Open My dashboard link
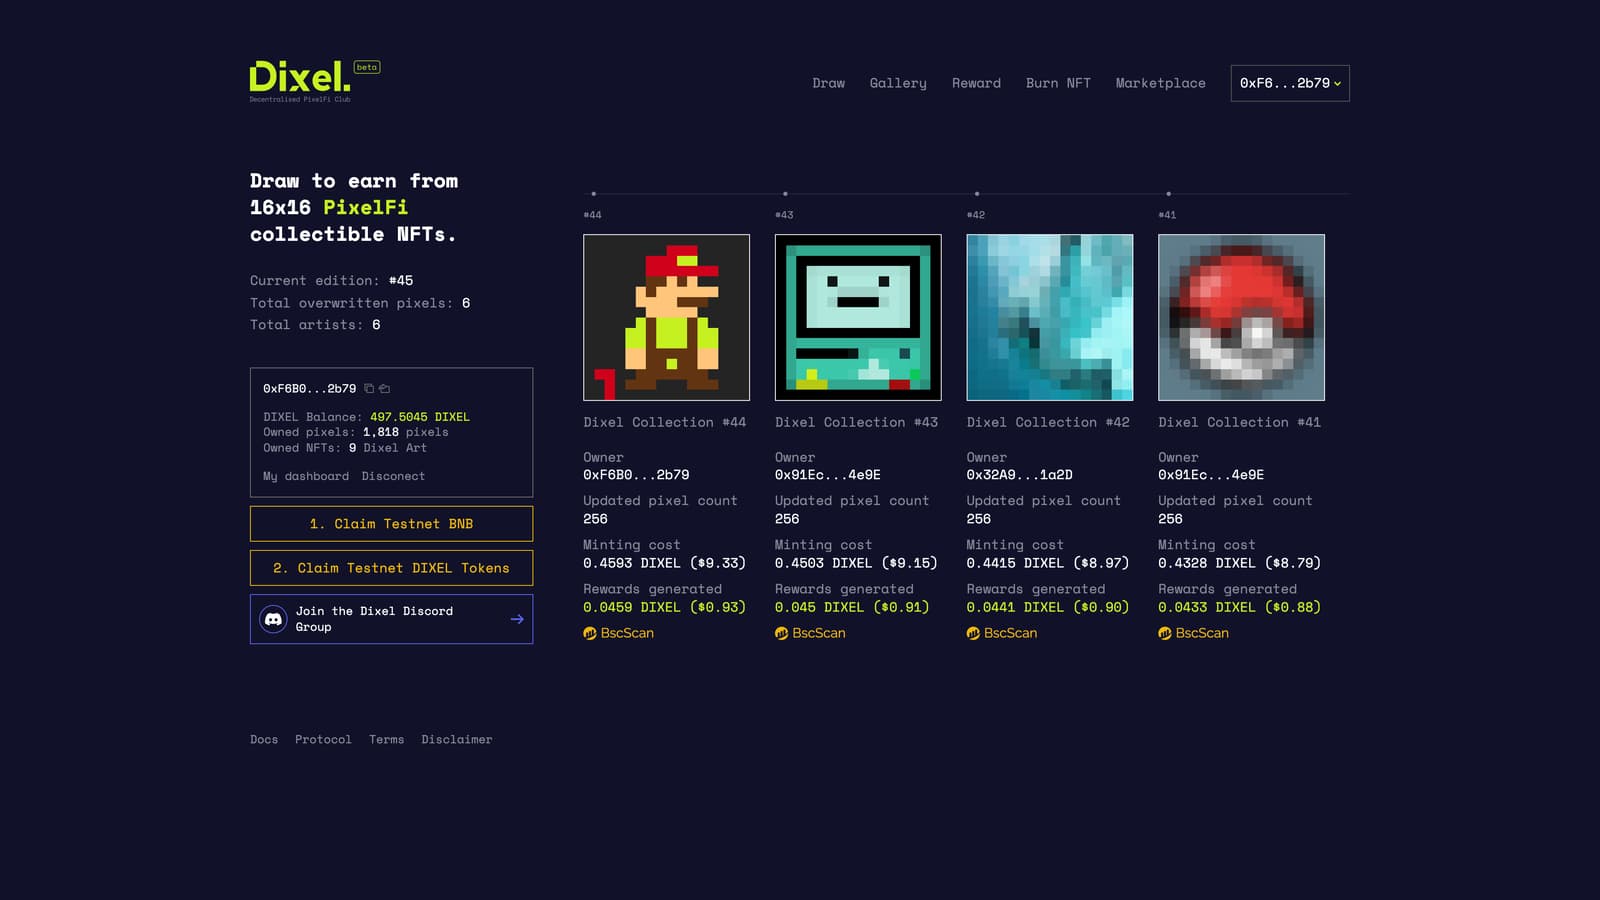This screenshot has height=900, width=1600. tap(306, 476)
